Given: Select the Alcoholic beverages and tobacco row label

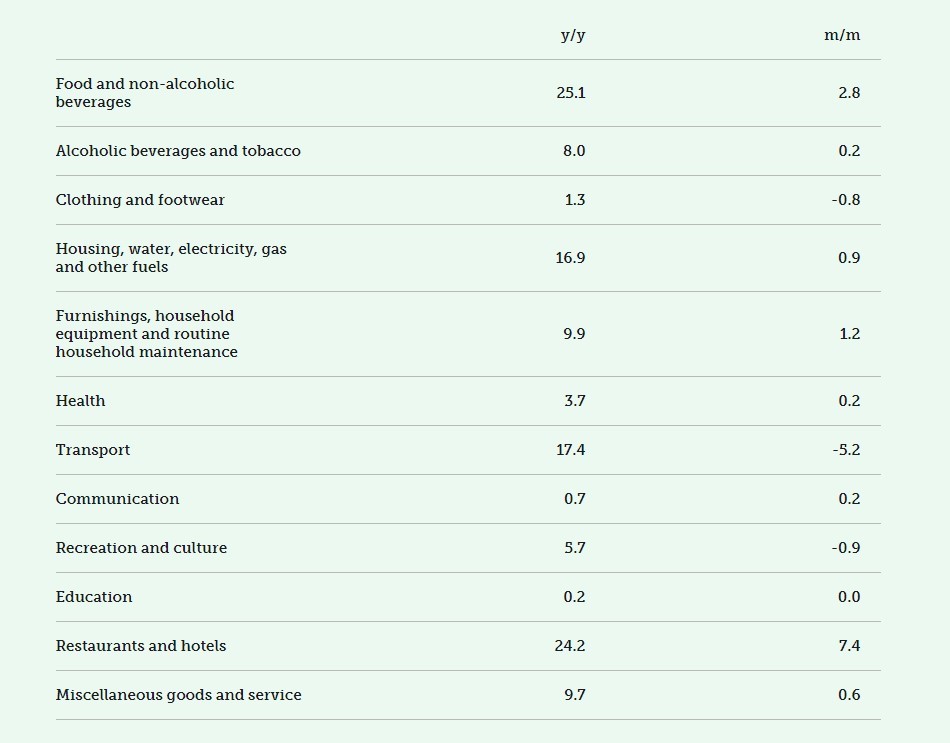Looking at the screenshot, I should (x=178, y=151).
